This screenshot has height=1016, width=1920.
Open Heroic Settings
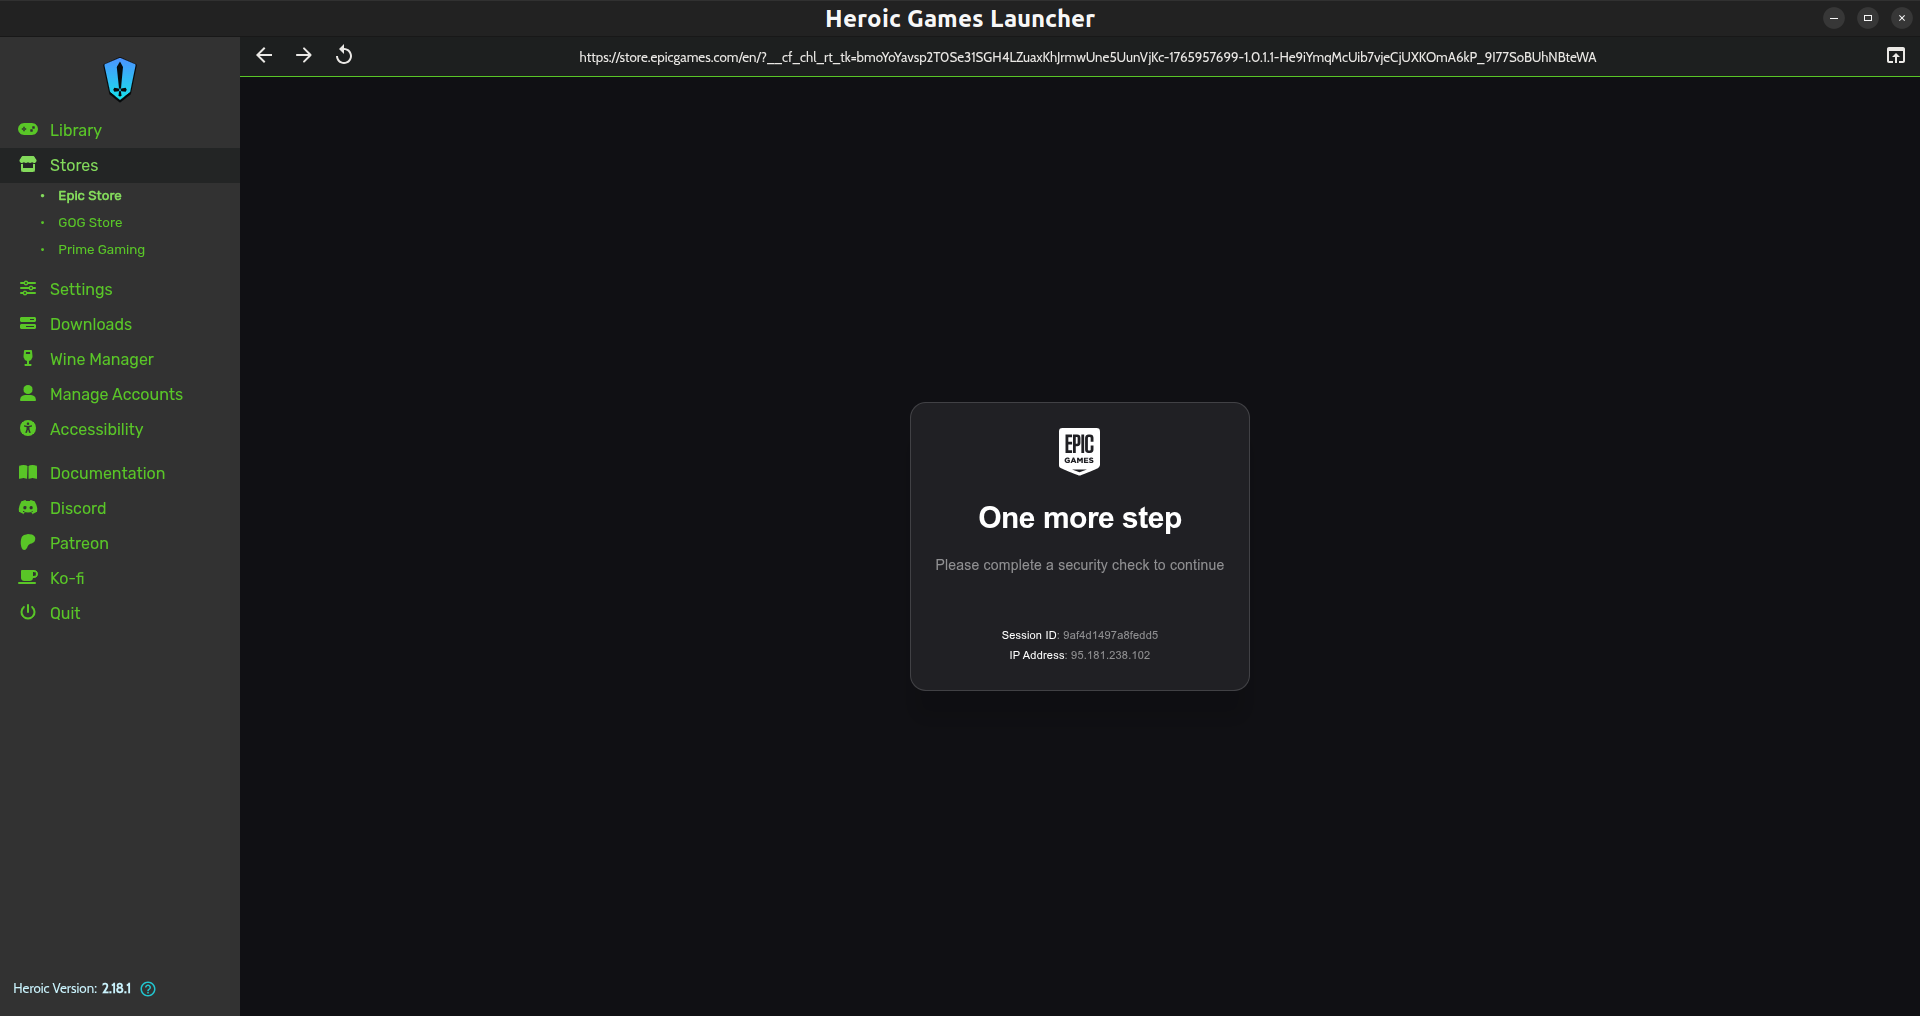click(x=80, y=289)
